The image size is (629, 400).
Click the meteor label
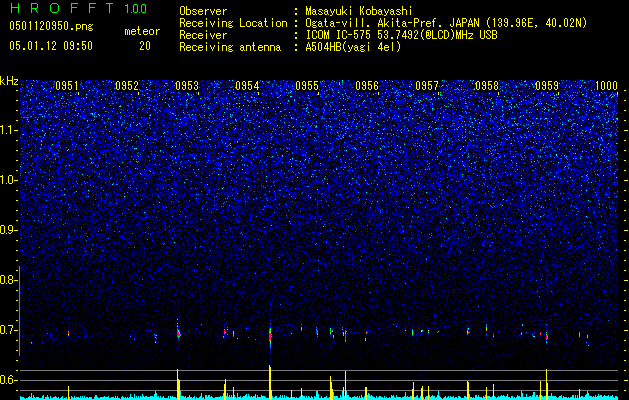point(142,31)
